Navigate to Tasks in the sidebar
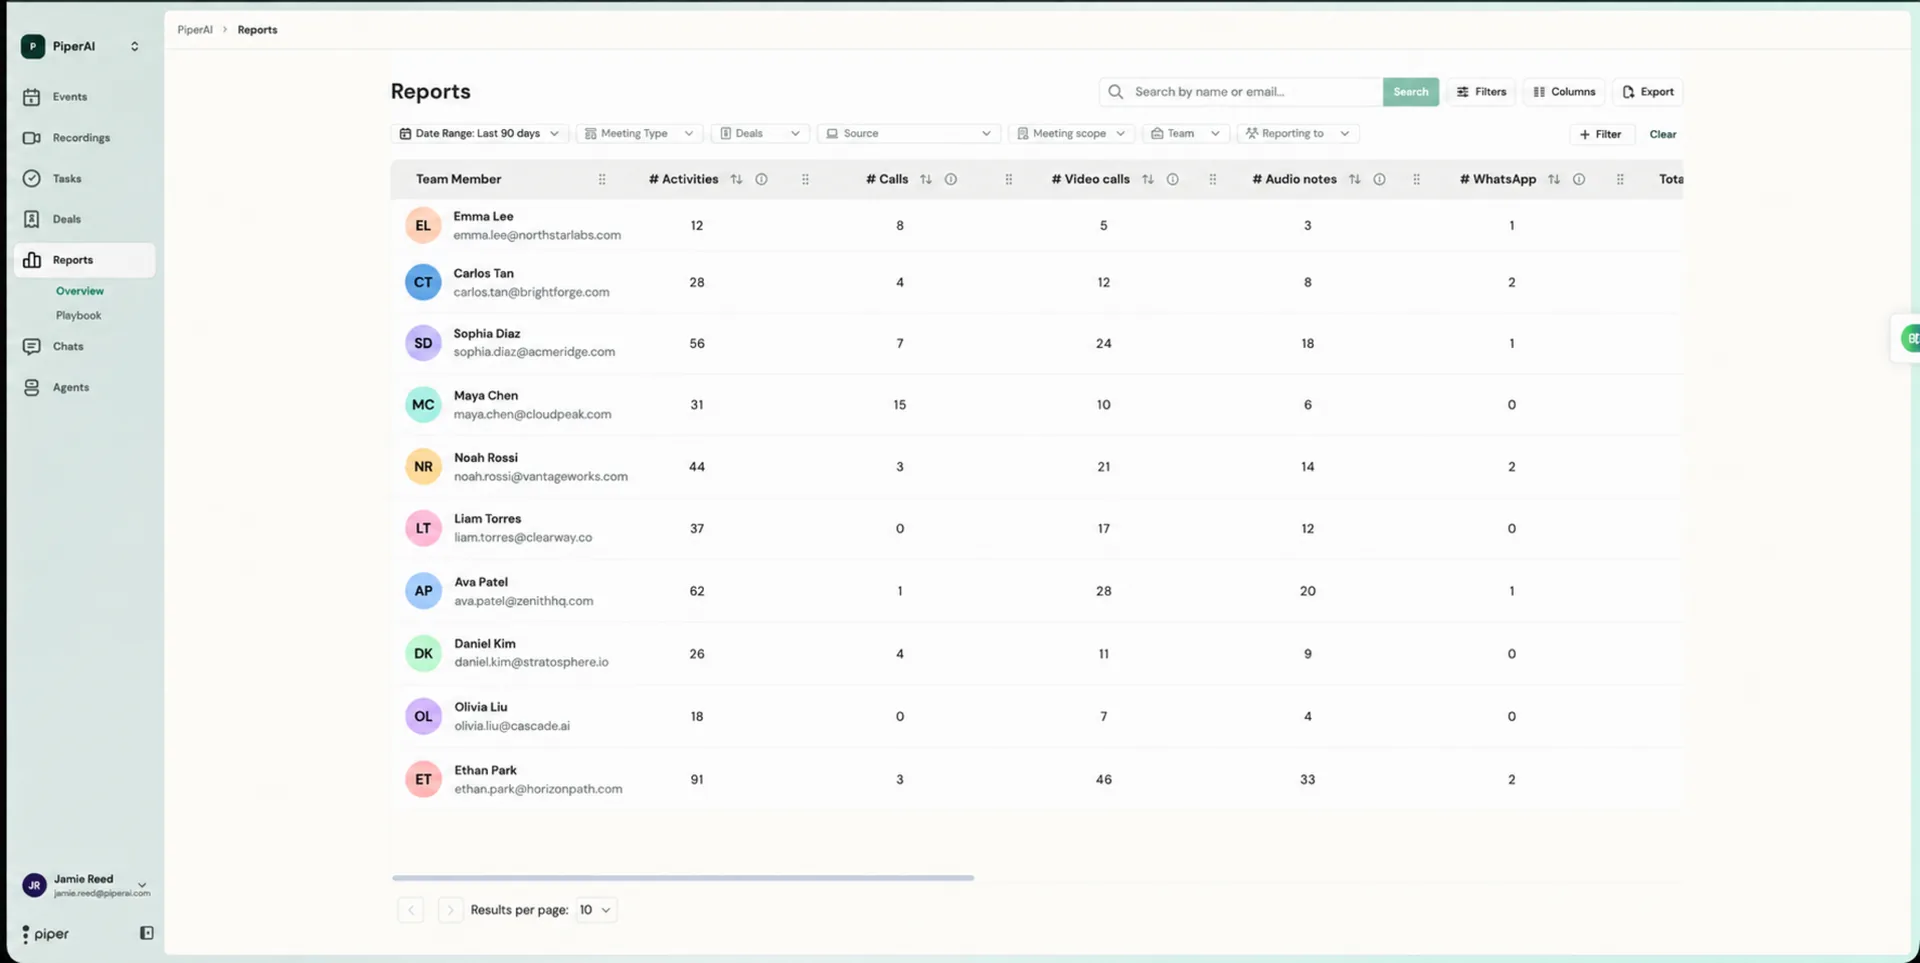Viewport: 1920px width, 963px height. click(x=85, y=179)
